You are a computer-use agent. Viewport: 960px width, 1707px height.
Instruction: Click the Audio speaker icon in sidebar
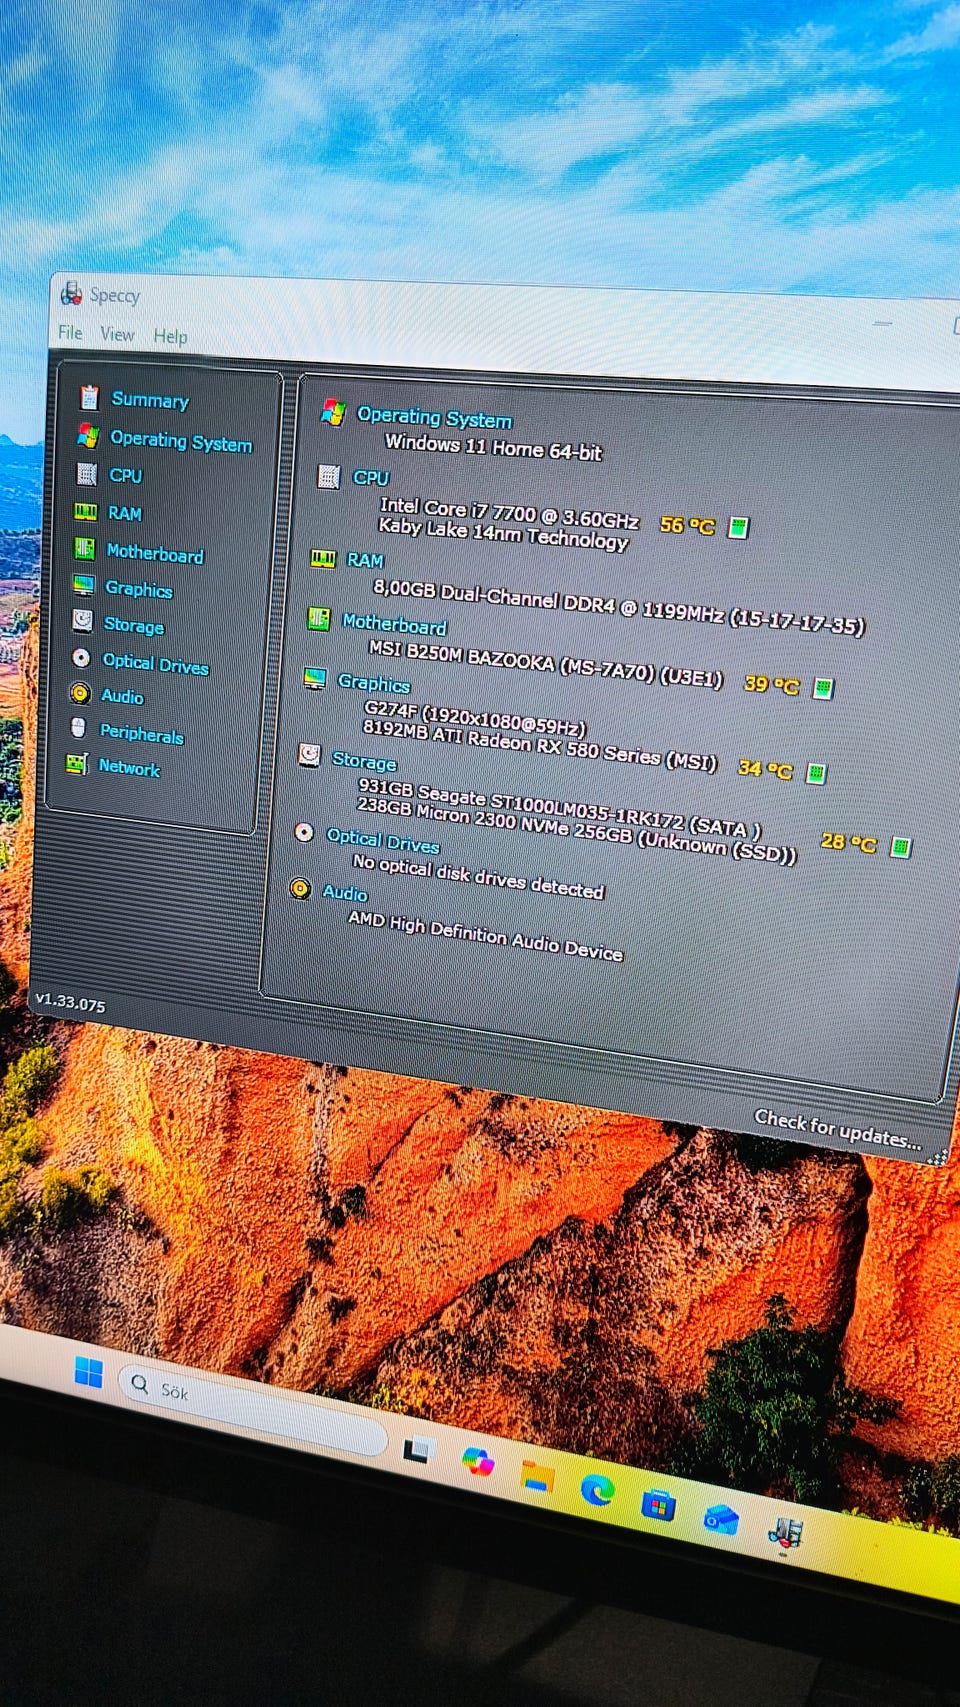[x=80, y=693]
